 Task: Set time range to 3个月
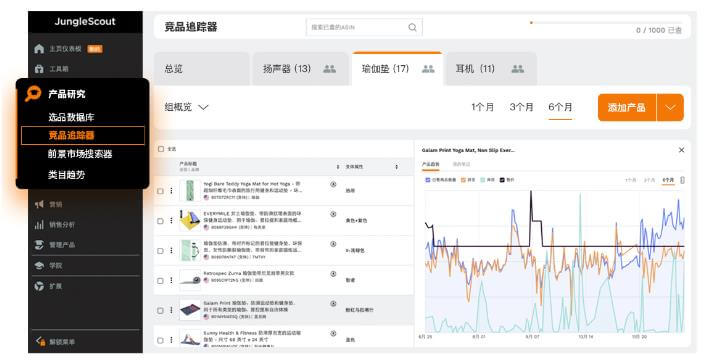tap(522, 107)
